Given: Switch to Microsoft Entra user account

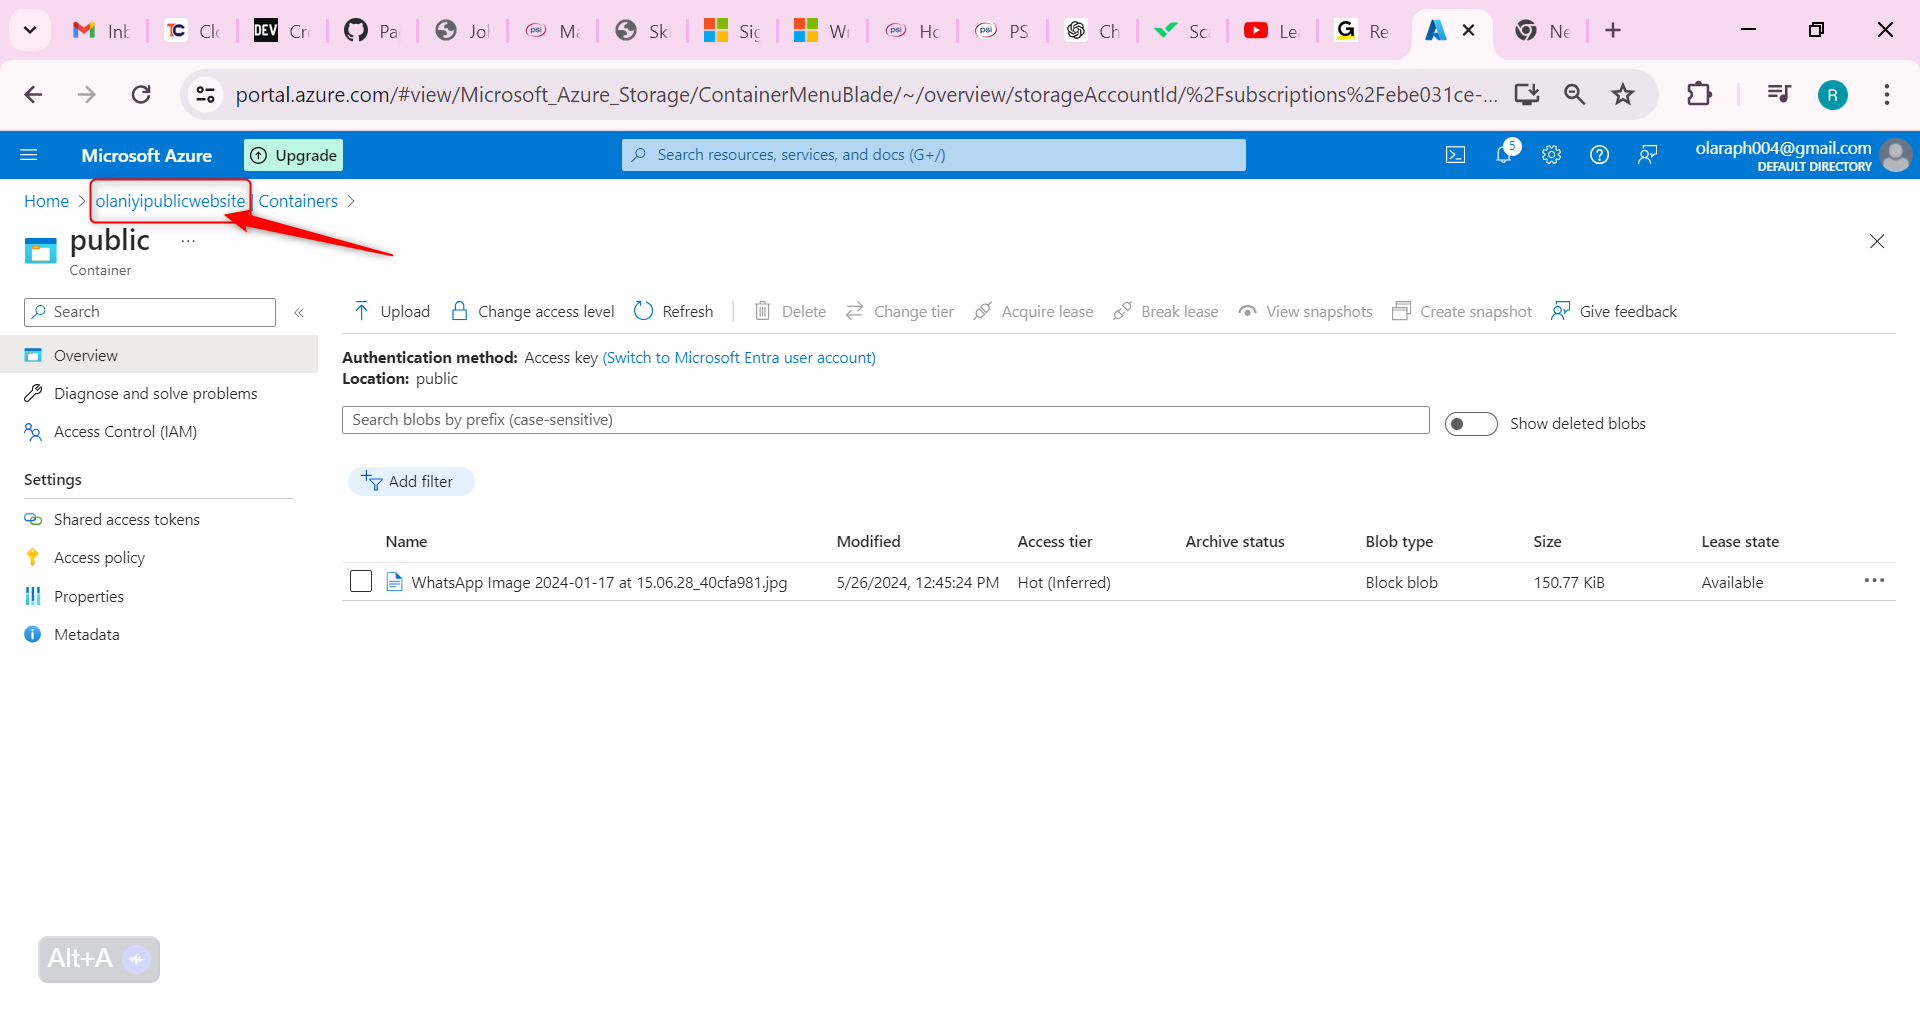Looking at the screenshot, I should click(739, 357).
